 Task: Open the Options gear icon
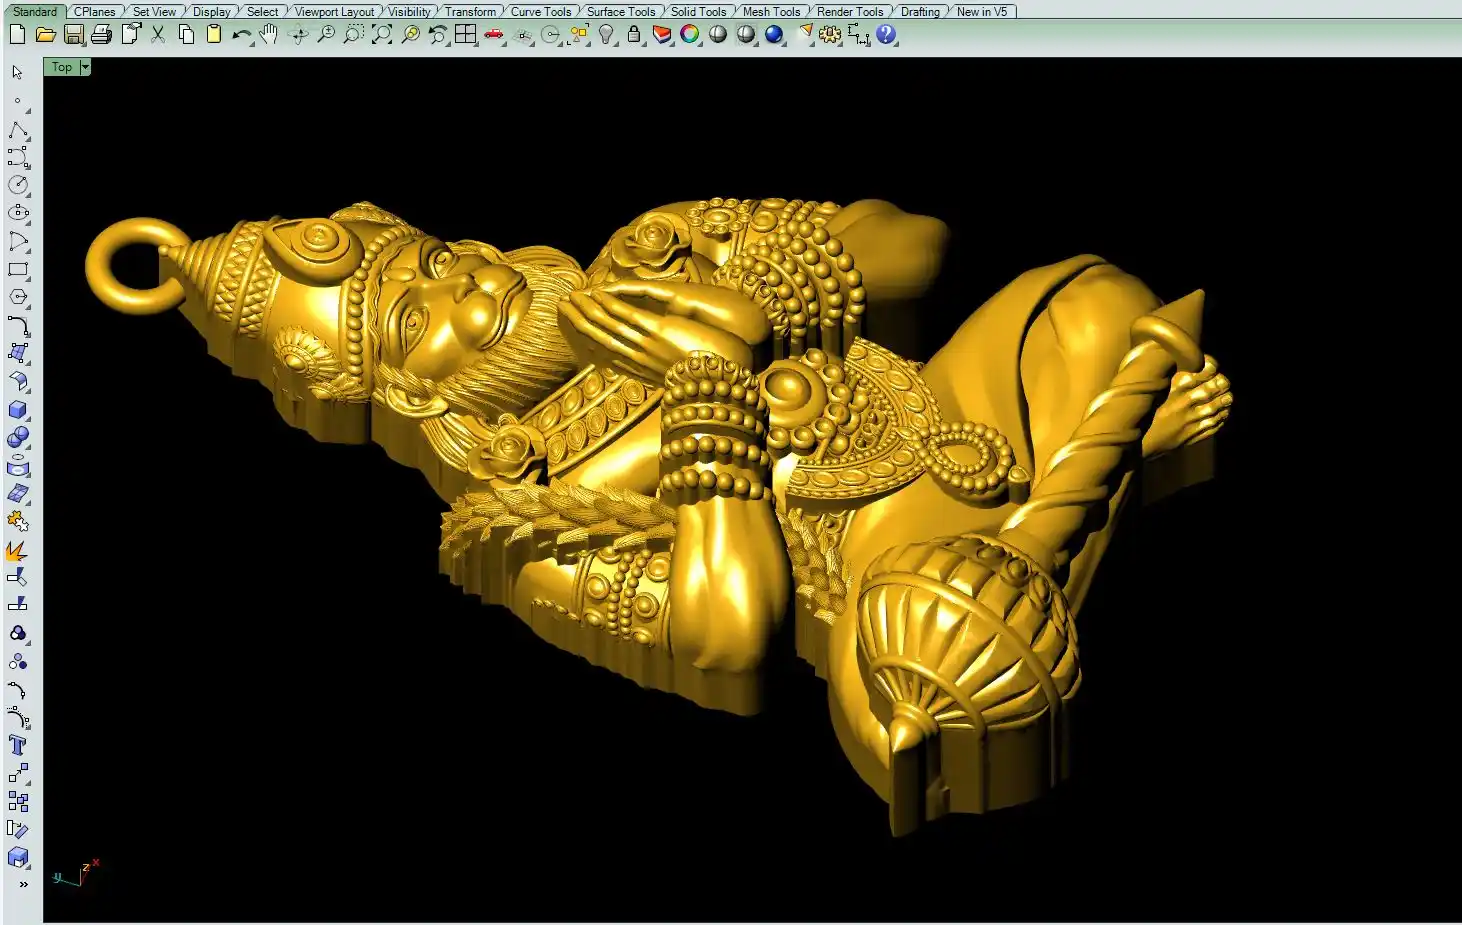coord(830,35)
